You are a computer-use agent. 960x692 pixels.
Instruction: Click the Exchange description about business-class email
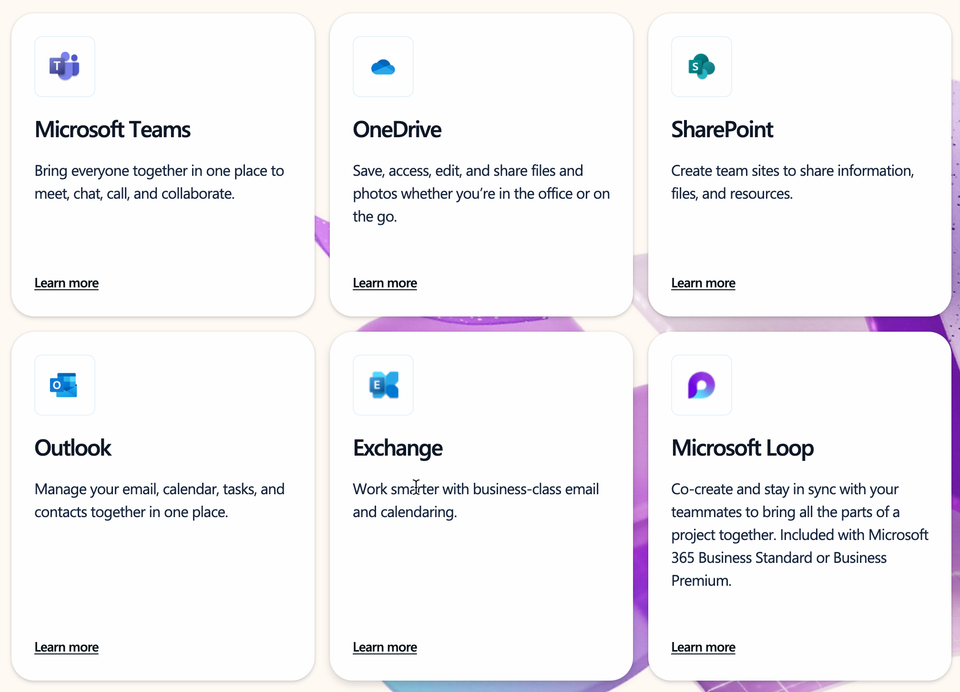pos(476,500)
